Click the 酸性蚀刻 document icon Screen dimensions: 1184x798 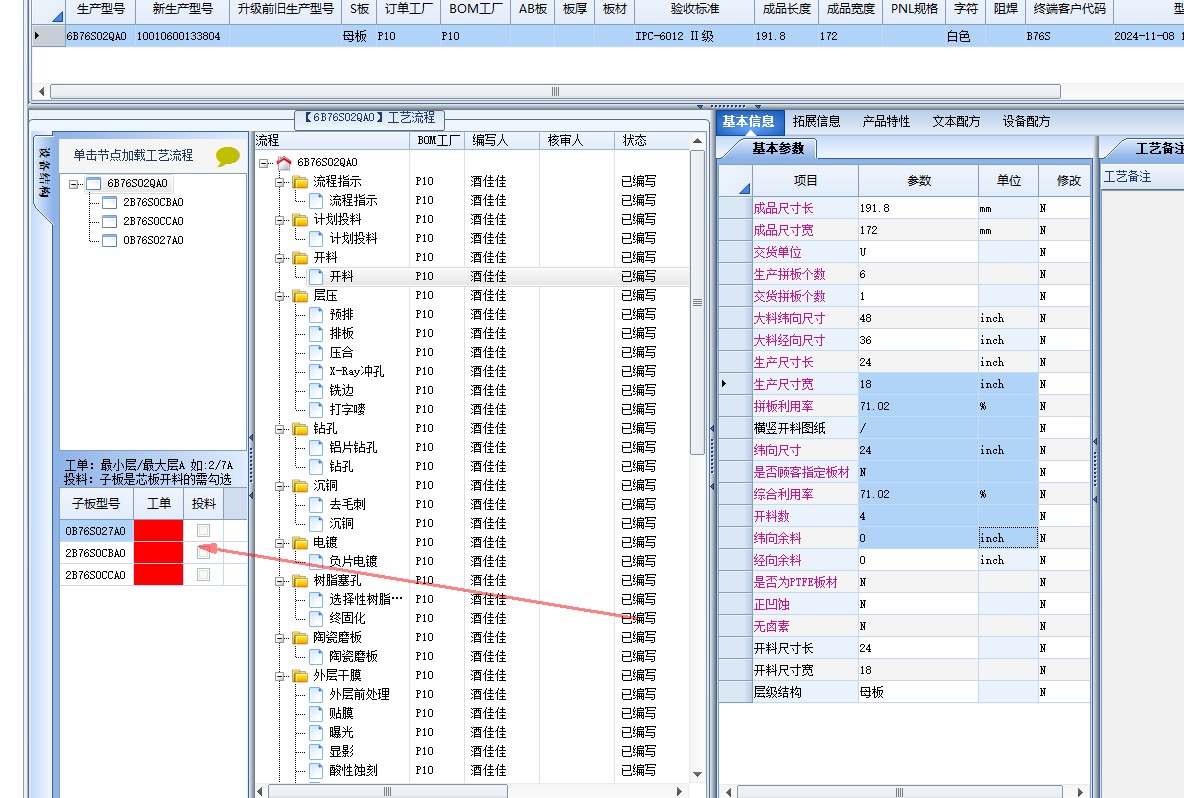(317, 771)
